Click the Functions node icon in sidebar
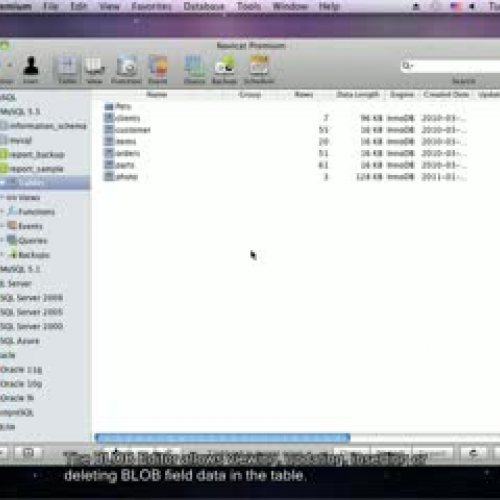500x500 pixels. tap(12, 211)
